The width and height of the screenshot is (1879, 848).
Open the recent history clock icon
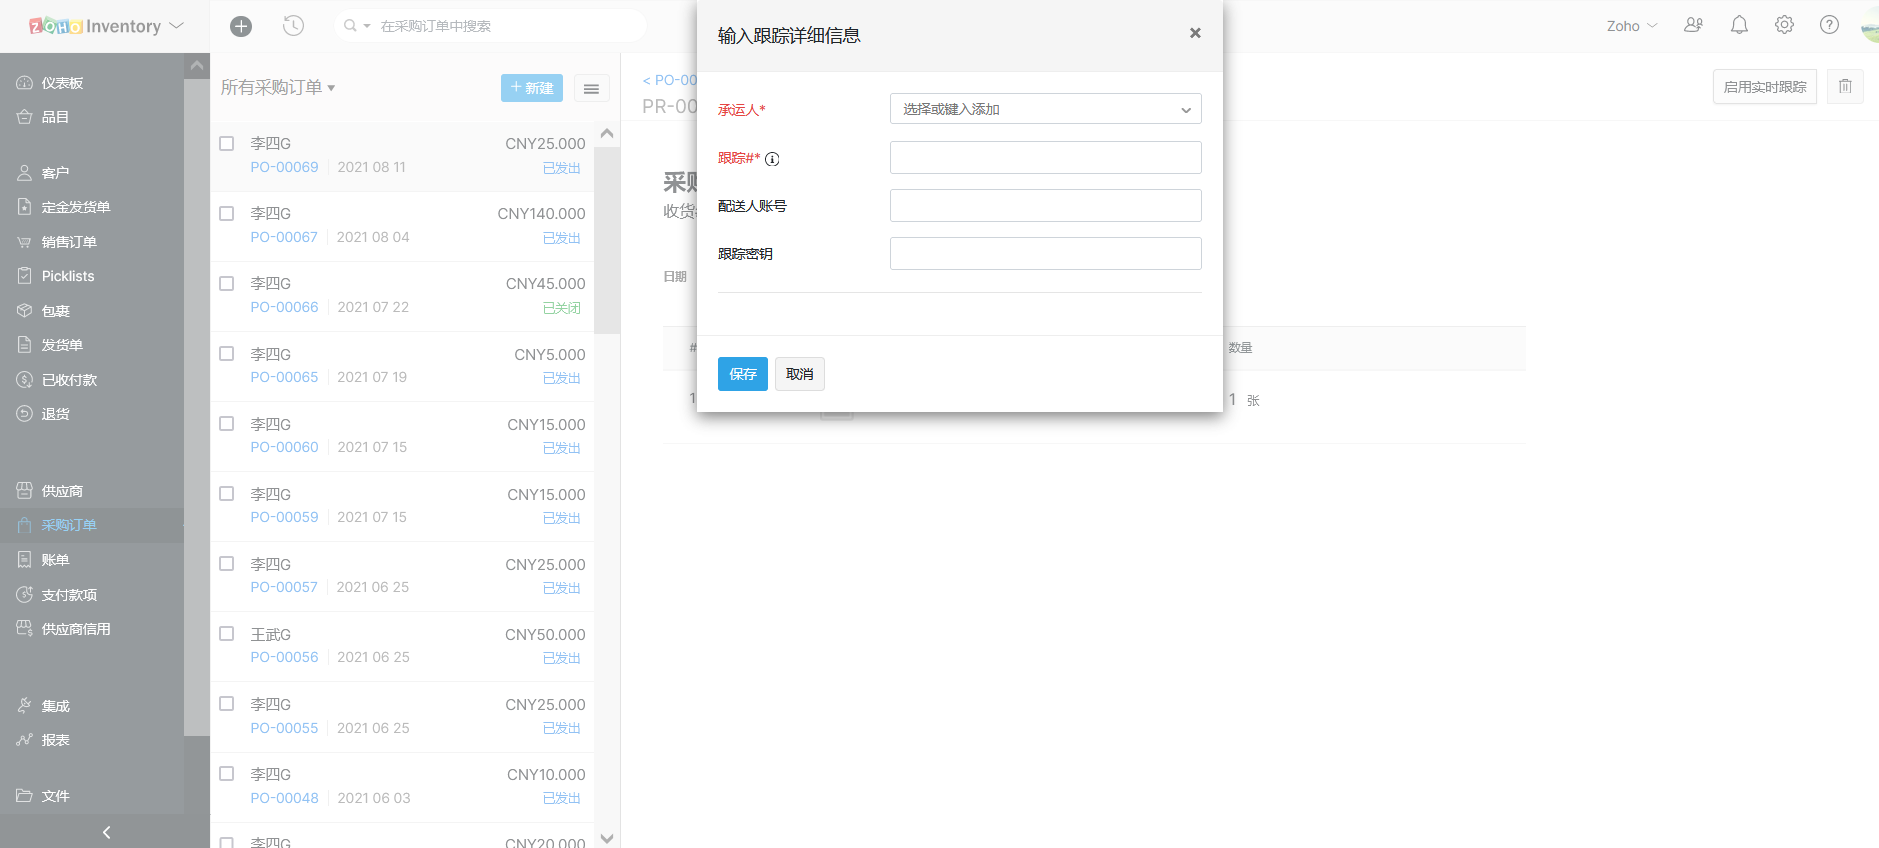293,26
